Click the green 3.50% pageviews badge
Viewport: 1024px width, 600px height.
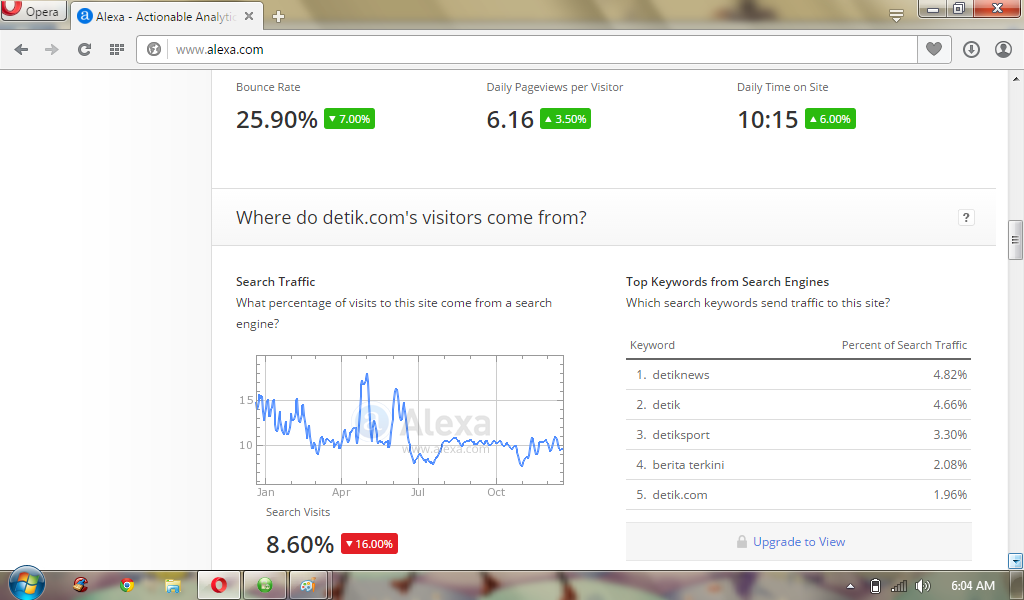pyautogui.click(x=566, y=119)
